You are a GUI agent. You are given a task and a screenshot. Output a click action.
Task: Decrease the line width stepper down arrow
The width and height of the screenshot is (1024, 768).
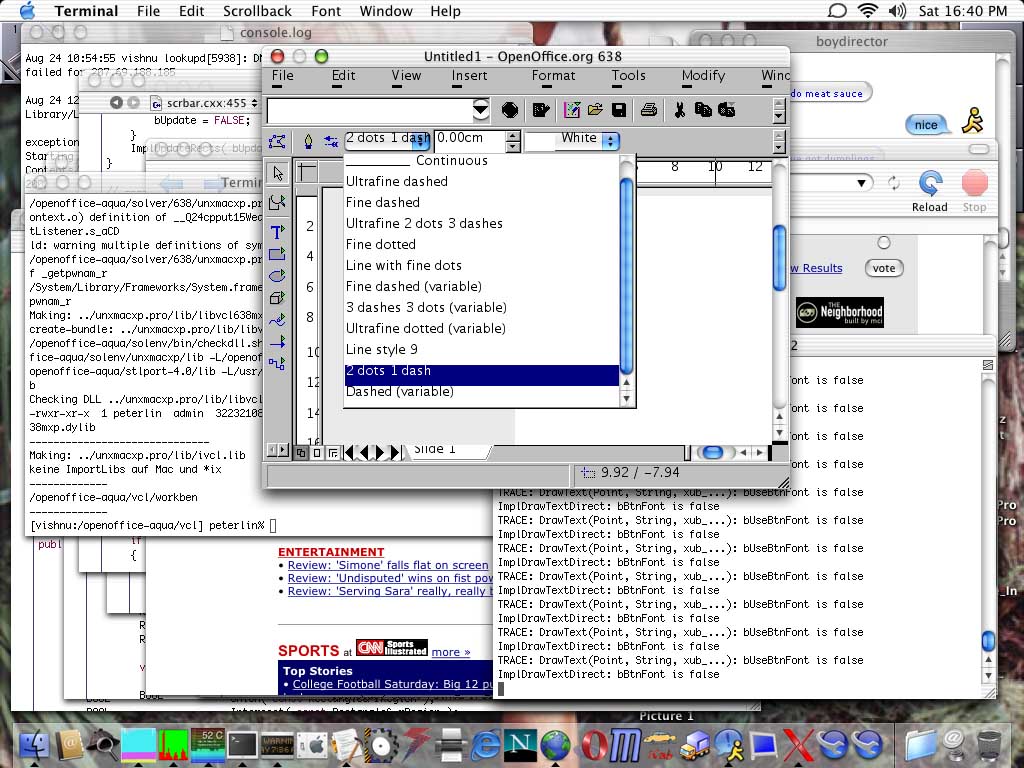[x=513, y=146]
